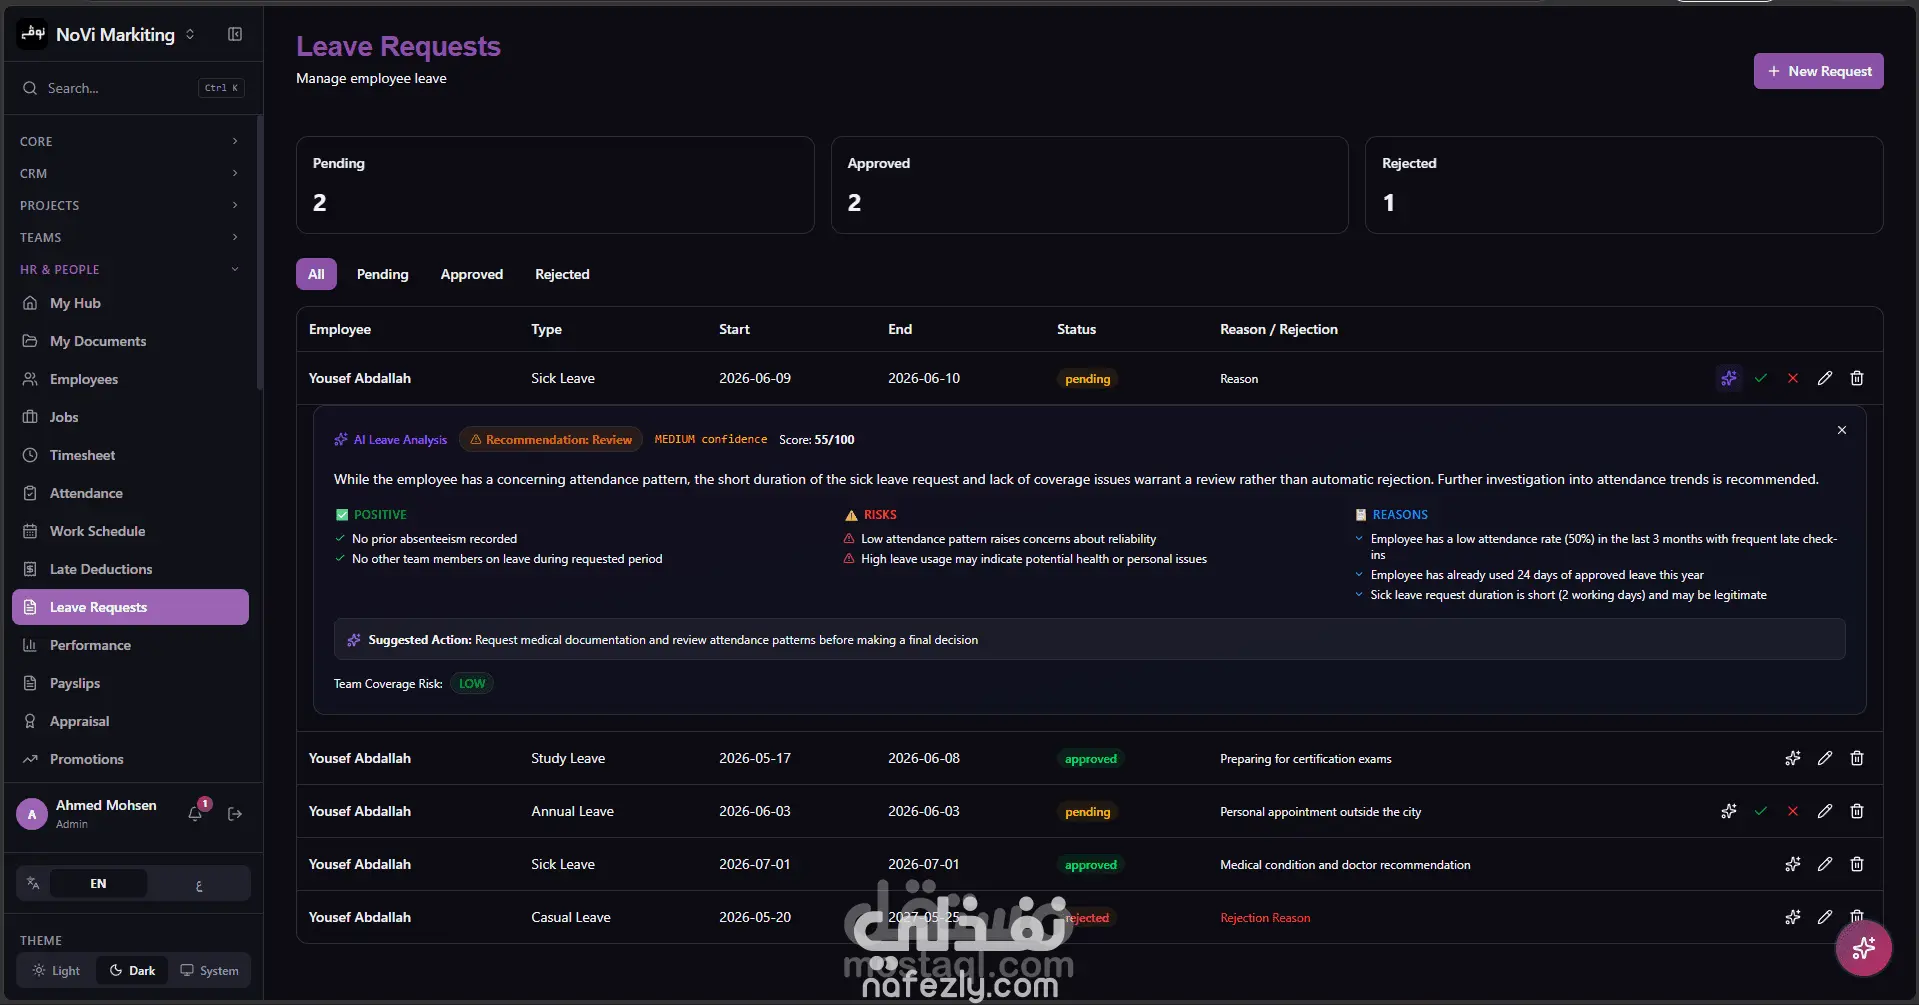
Task: Open the floating AI assistant button
Action: coord(1864,948)
